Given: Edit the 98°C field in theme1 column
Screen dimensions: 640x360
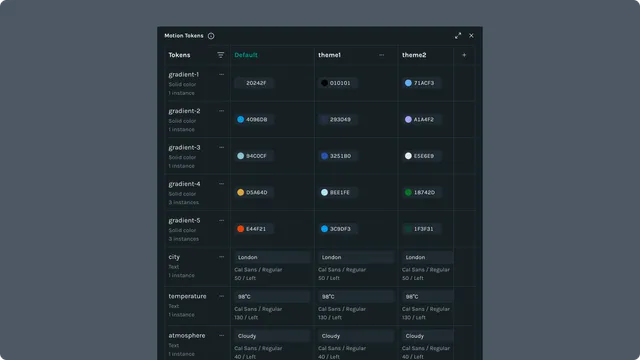Looking at the screenshot, I should coord(356,297).
